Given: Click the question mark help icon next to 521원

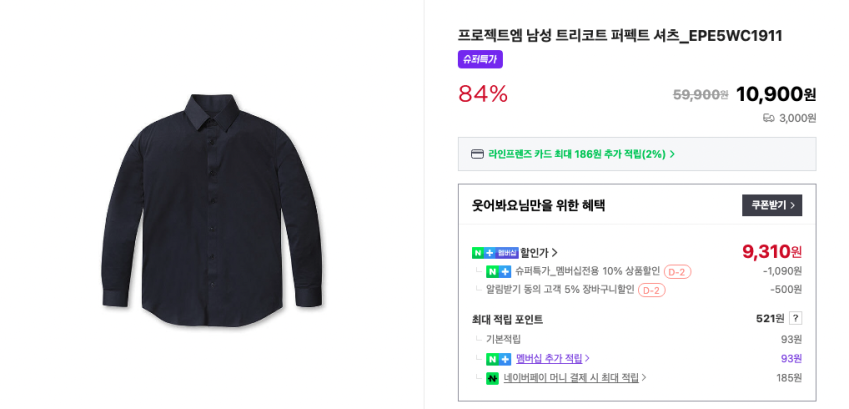Looking at the screenshot, I should (x=795, y=319).
